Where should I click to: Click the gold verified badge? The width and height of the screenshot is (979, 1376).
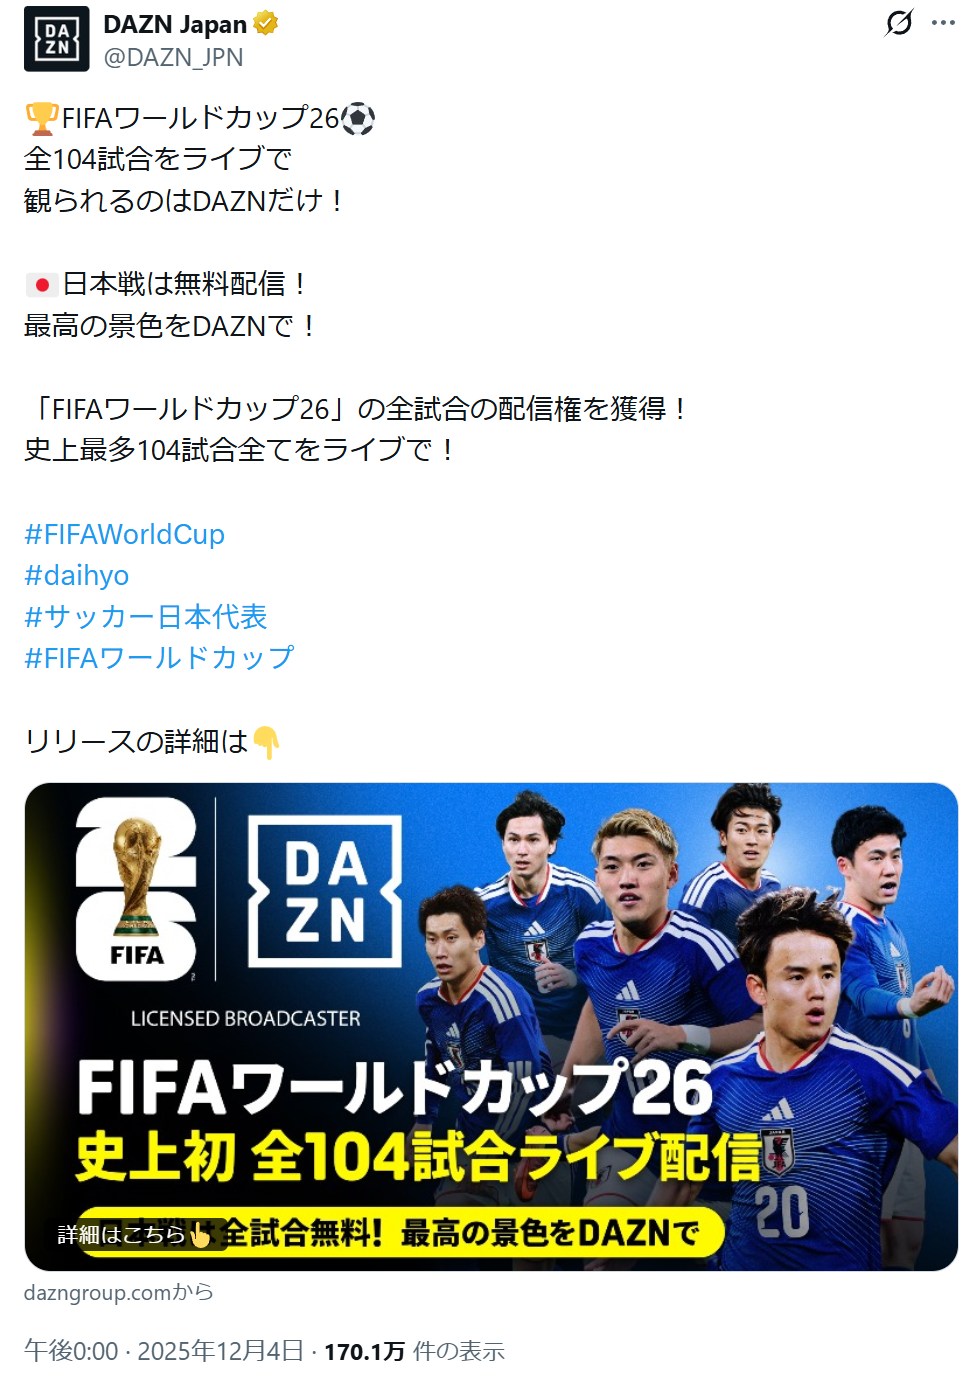click(x=265, y=23)
